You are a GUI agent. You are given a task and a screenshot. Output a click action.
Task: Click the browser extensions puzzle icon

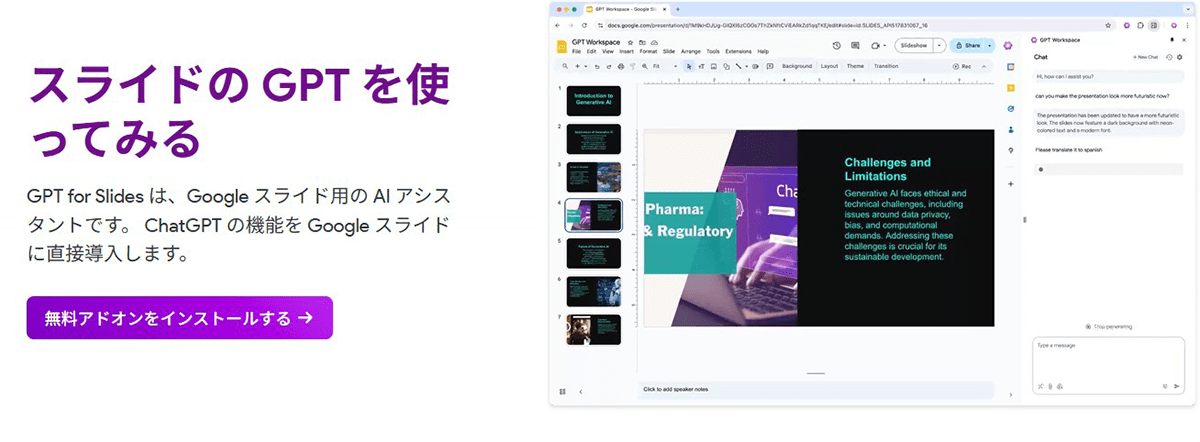tap(1140, 25)
